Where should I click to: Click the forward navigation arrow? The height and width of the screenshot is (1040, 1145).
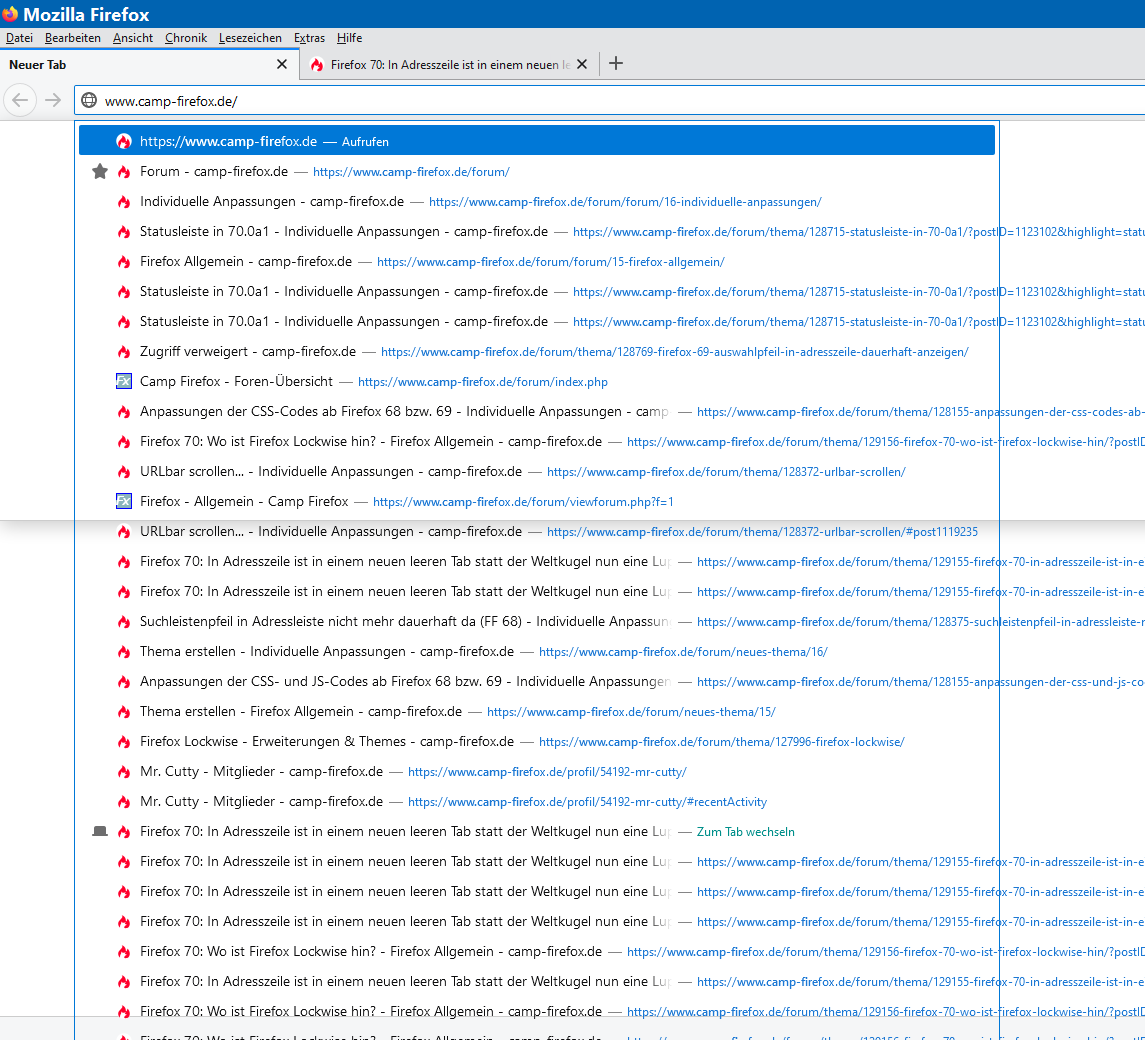[53, 100]
